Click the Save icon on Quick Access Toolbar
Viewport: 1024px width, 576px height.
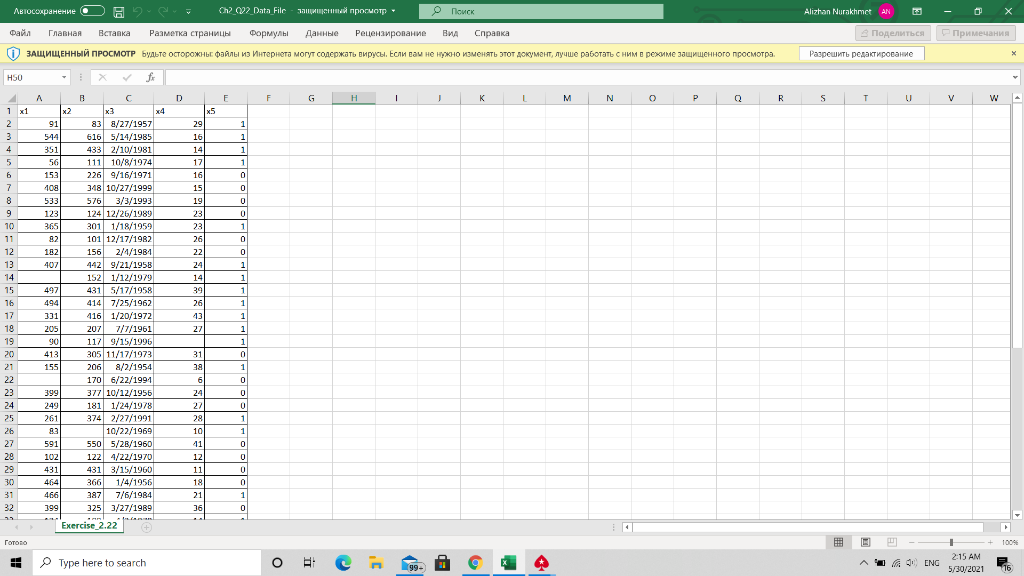point(119,10)
